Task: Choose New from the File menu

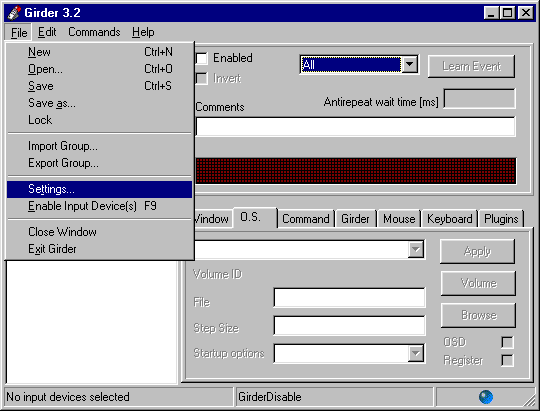Action: click(100, 52)
